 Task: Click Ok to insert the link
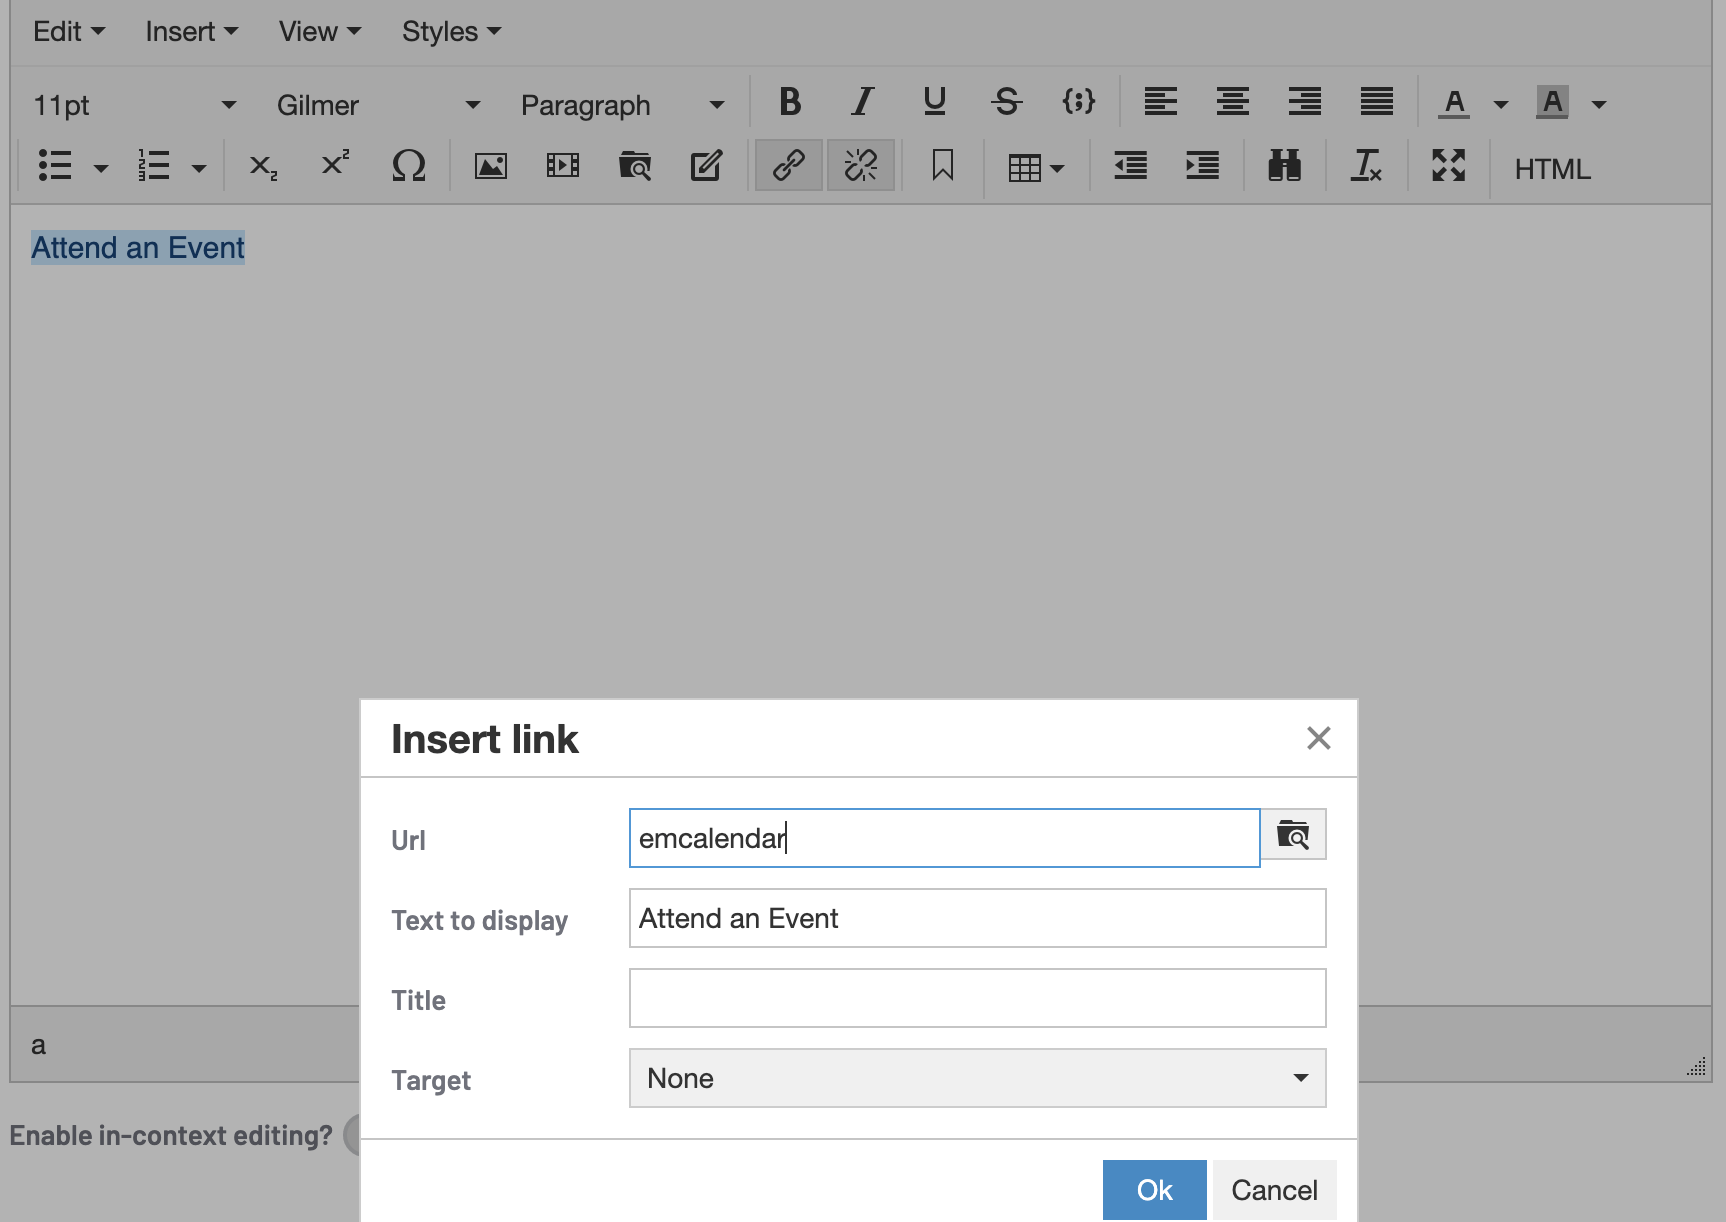1154,1190
